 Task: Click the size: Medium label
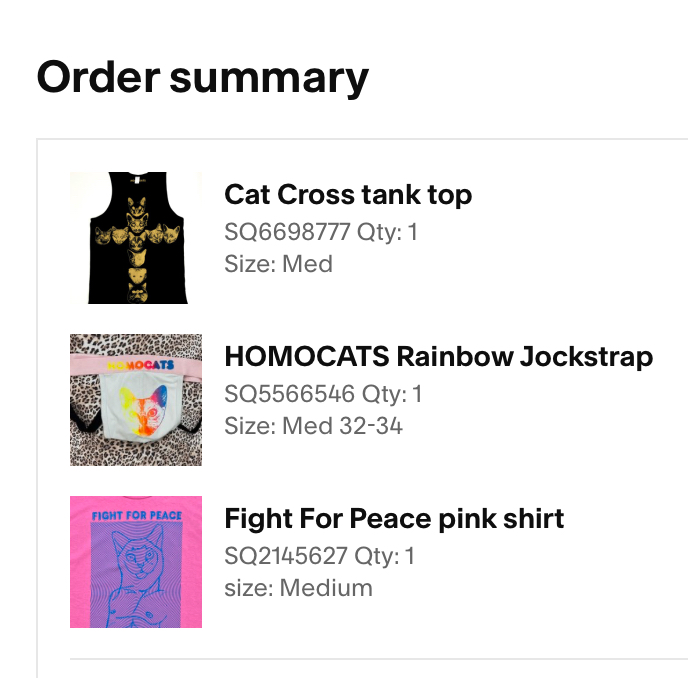point(298,588)
